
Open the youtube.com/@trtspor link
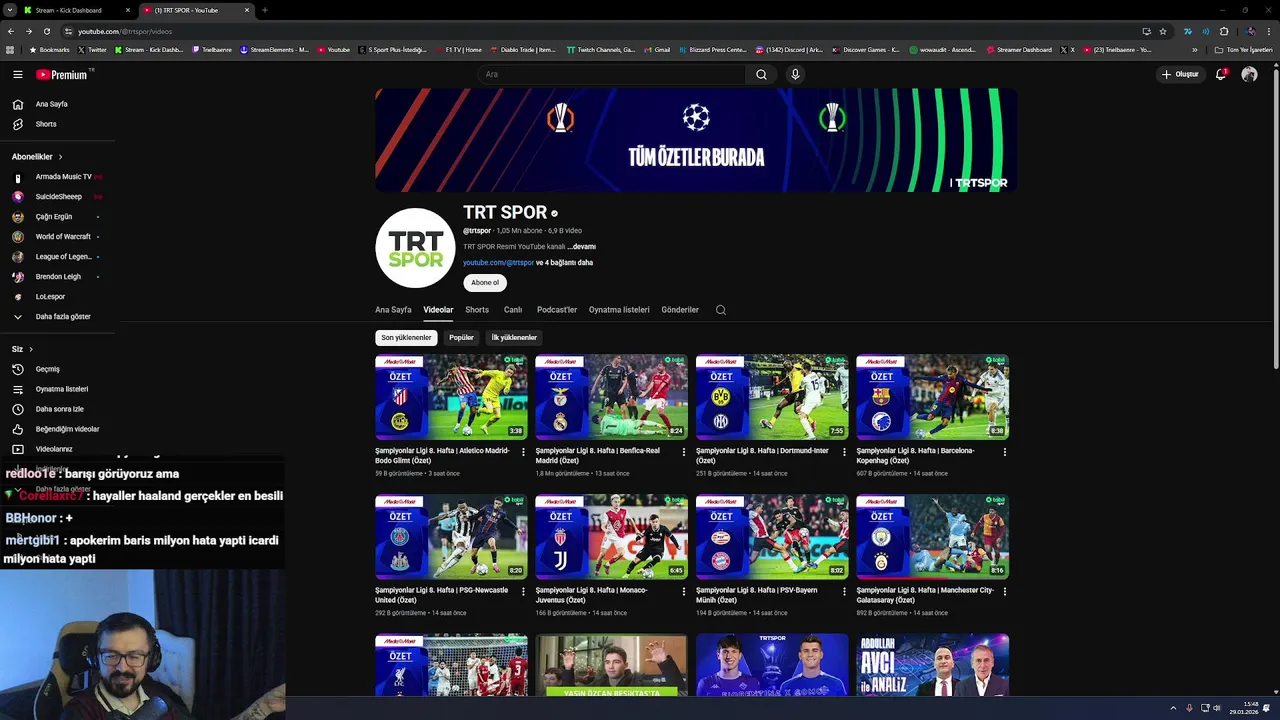point(498,263)
